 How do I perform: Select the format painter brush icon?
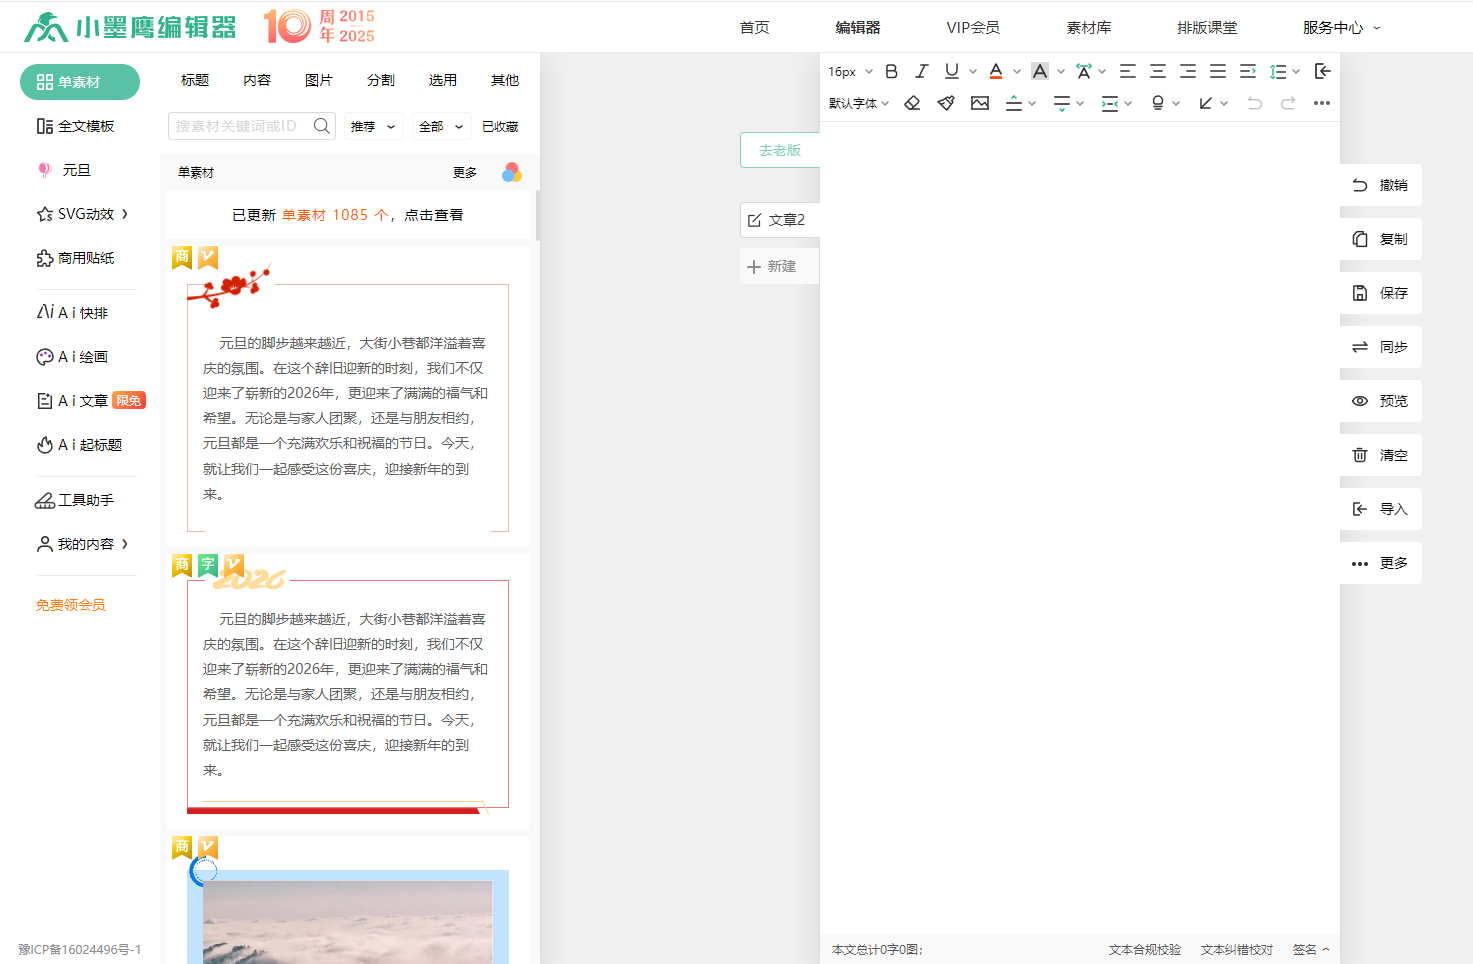[946, 103]
